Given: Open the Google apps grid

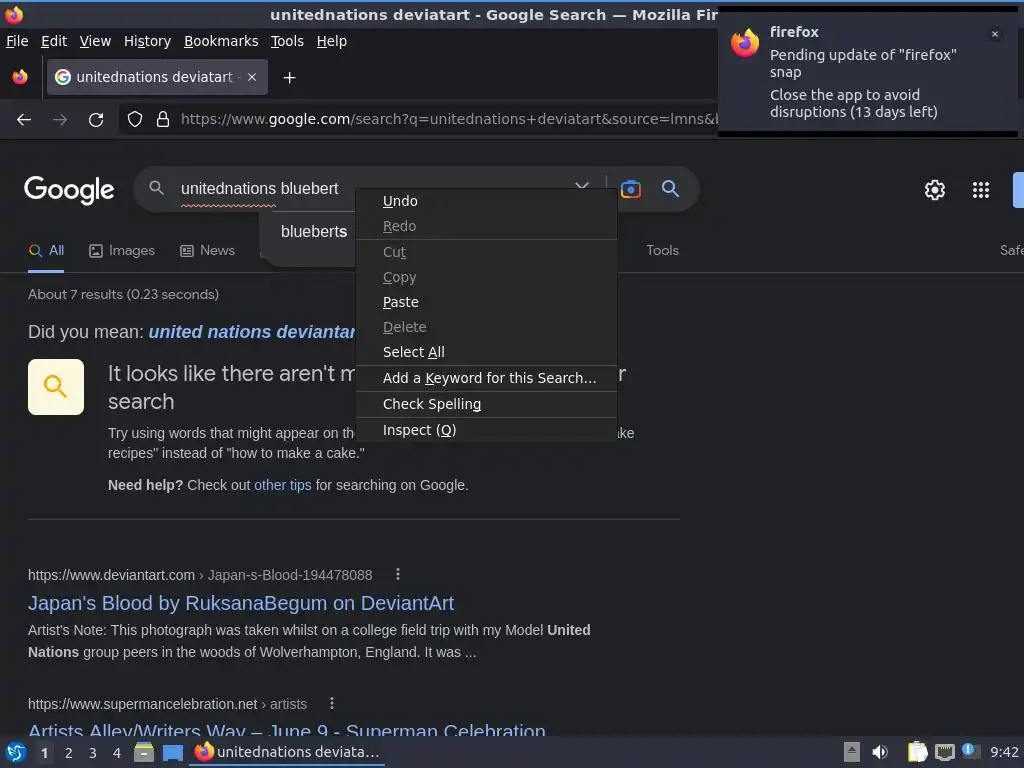Looking at the screenshot, I should [x=981, y=190].
